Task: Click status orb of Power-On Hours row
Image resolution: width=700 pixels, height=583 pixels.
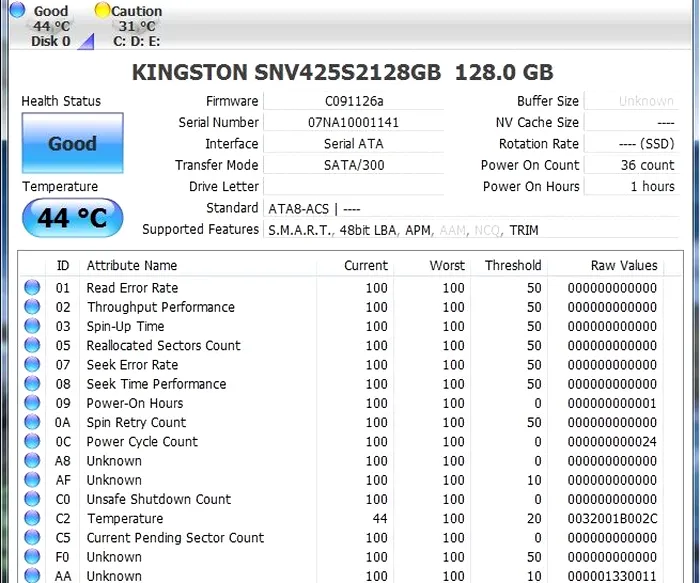Action: coord(32,403)
